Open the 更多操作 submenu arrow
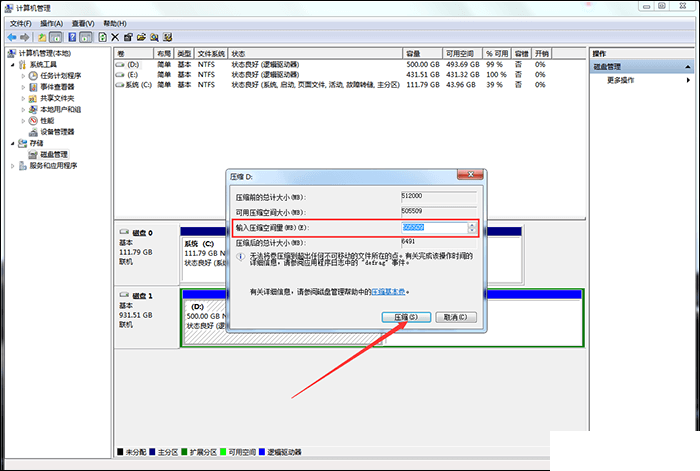The height and width of the screenshot is (471, 700). coord(688,80)
